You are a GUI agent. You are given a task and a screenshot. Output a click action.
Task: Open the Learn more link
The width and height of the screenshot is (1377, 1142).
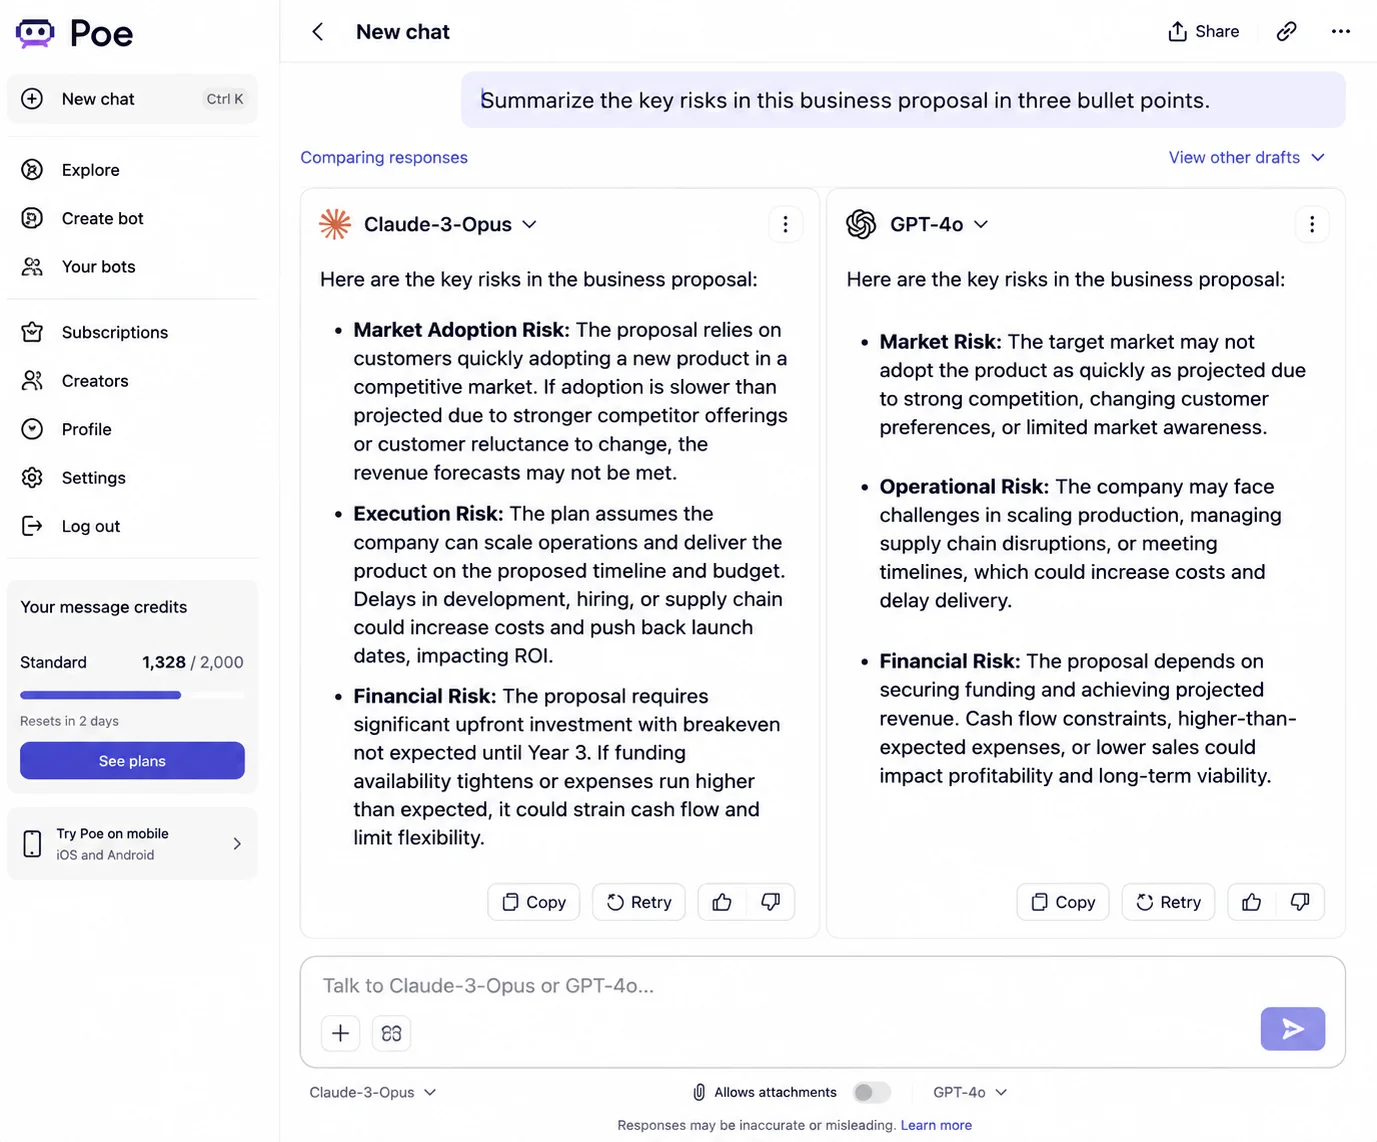(x=936, y=1125)
